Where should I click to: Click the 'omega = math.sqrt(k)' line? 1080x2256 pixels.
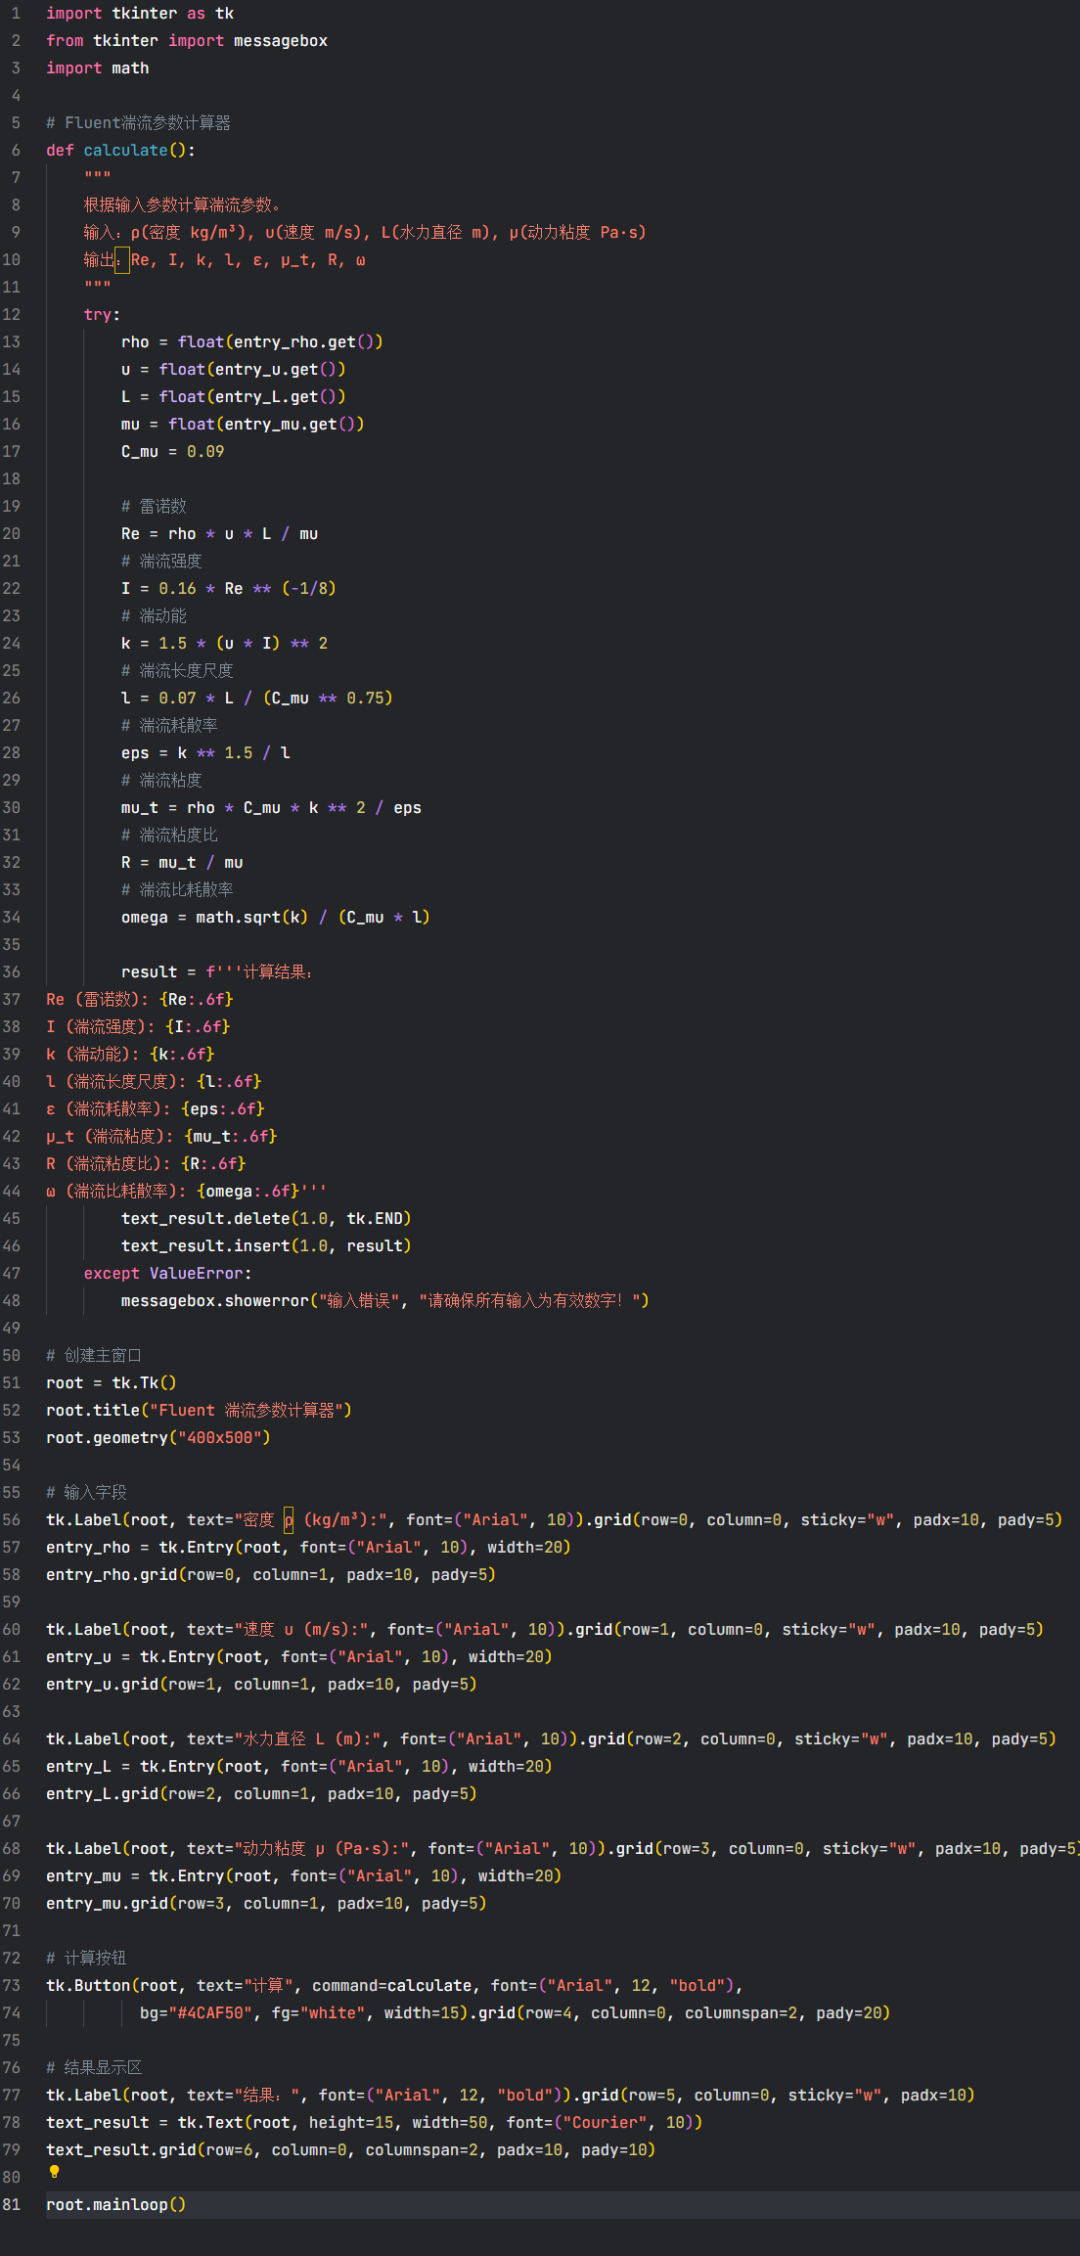click(276, 917)
